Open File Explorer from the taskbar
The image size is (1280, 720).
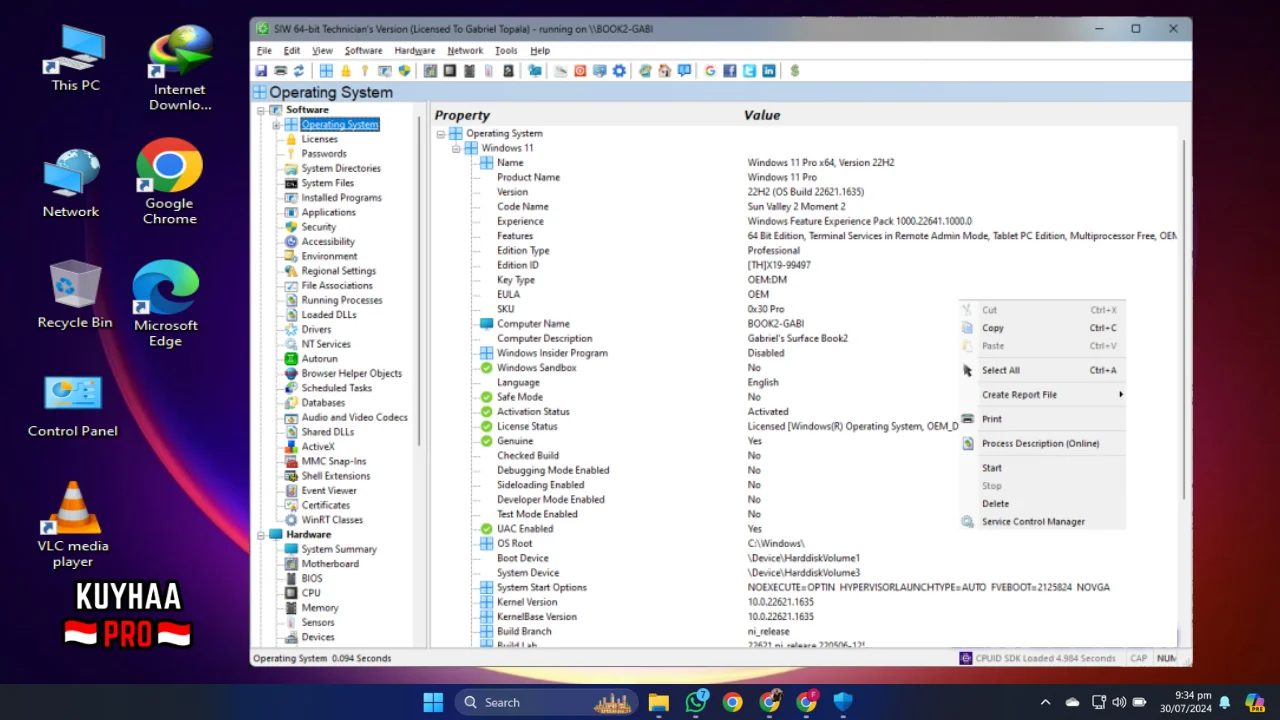point(658,702)
